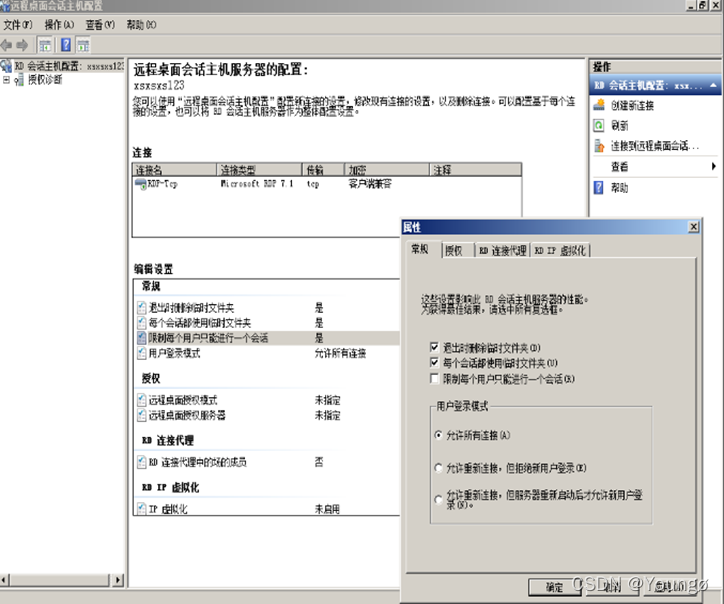Click 允许所有连接 value in settings list
This screenshot has width=724, height=604.
coord(340,353)
